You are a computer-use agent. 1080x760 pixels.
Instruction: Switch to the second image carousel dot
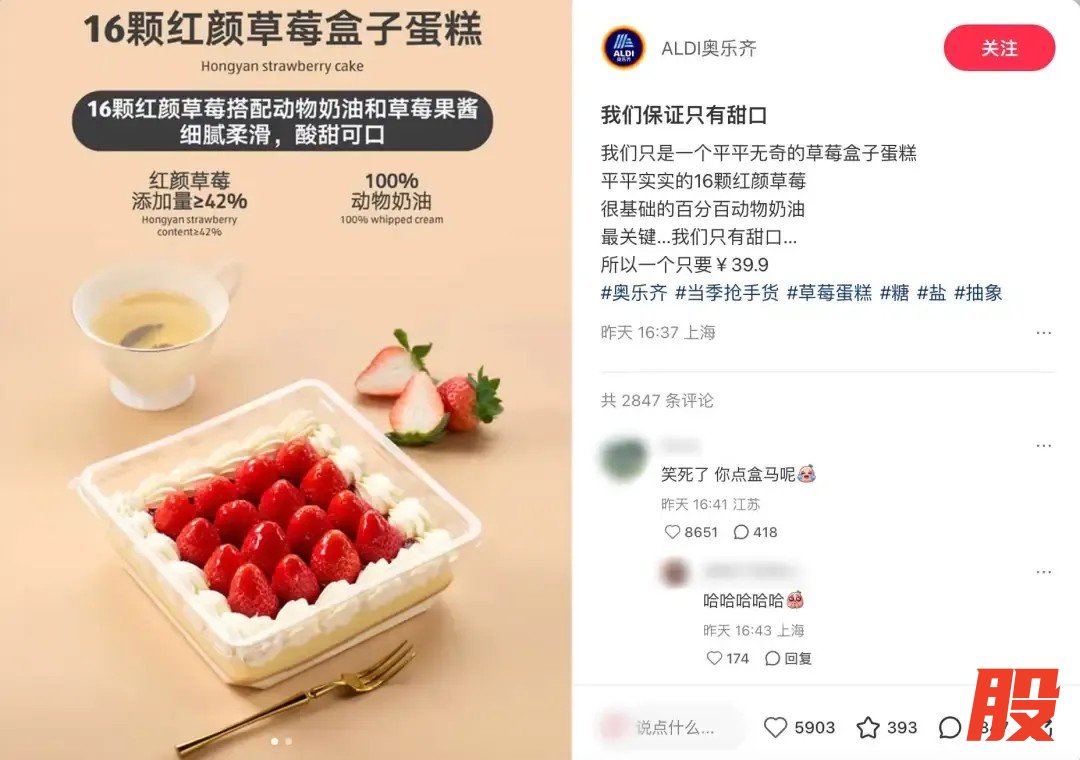[x=289, y=741]
